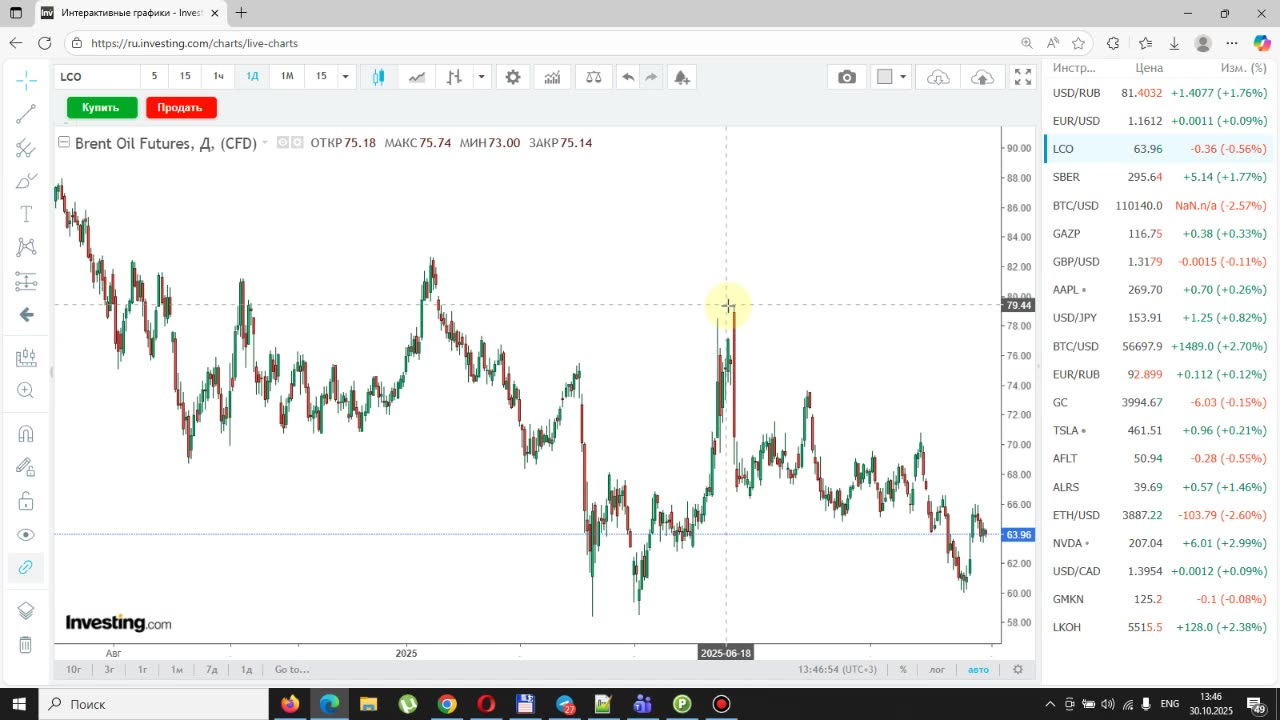Take a chart snapshot with the camera
The width and height of the screenshot is (1280, 720).
pos(847,77)
